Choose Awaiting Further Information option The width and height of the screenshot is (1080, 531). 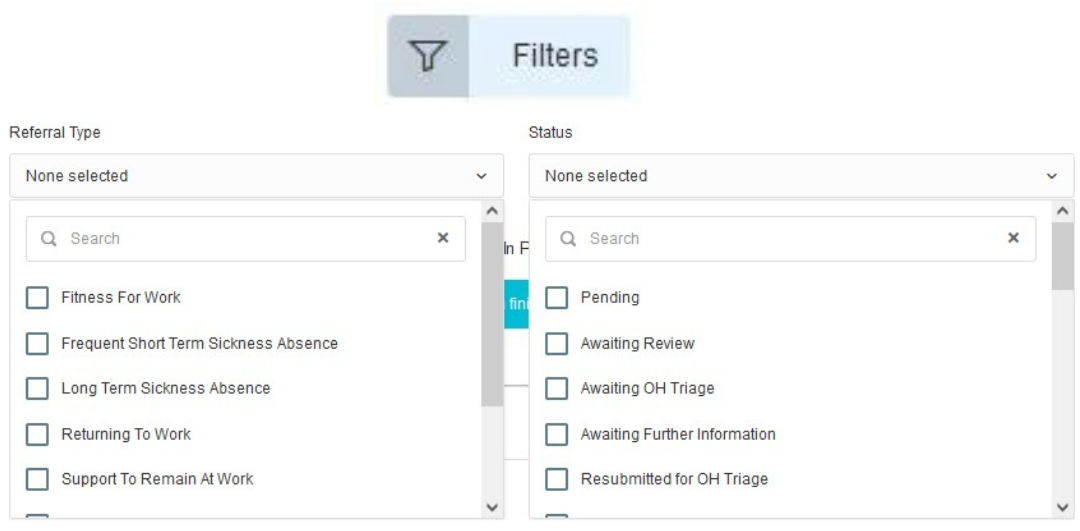pyautogui.click(x=678, y=434)
